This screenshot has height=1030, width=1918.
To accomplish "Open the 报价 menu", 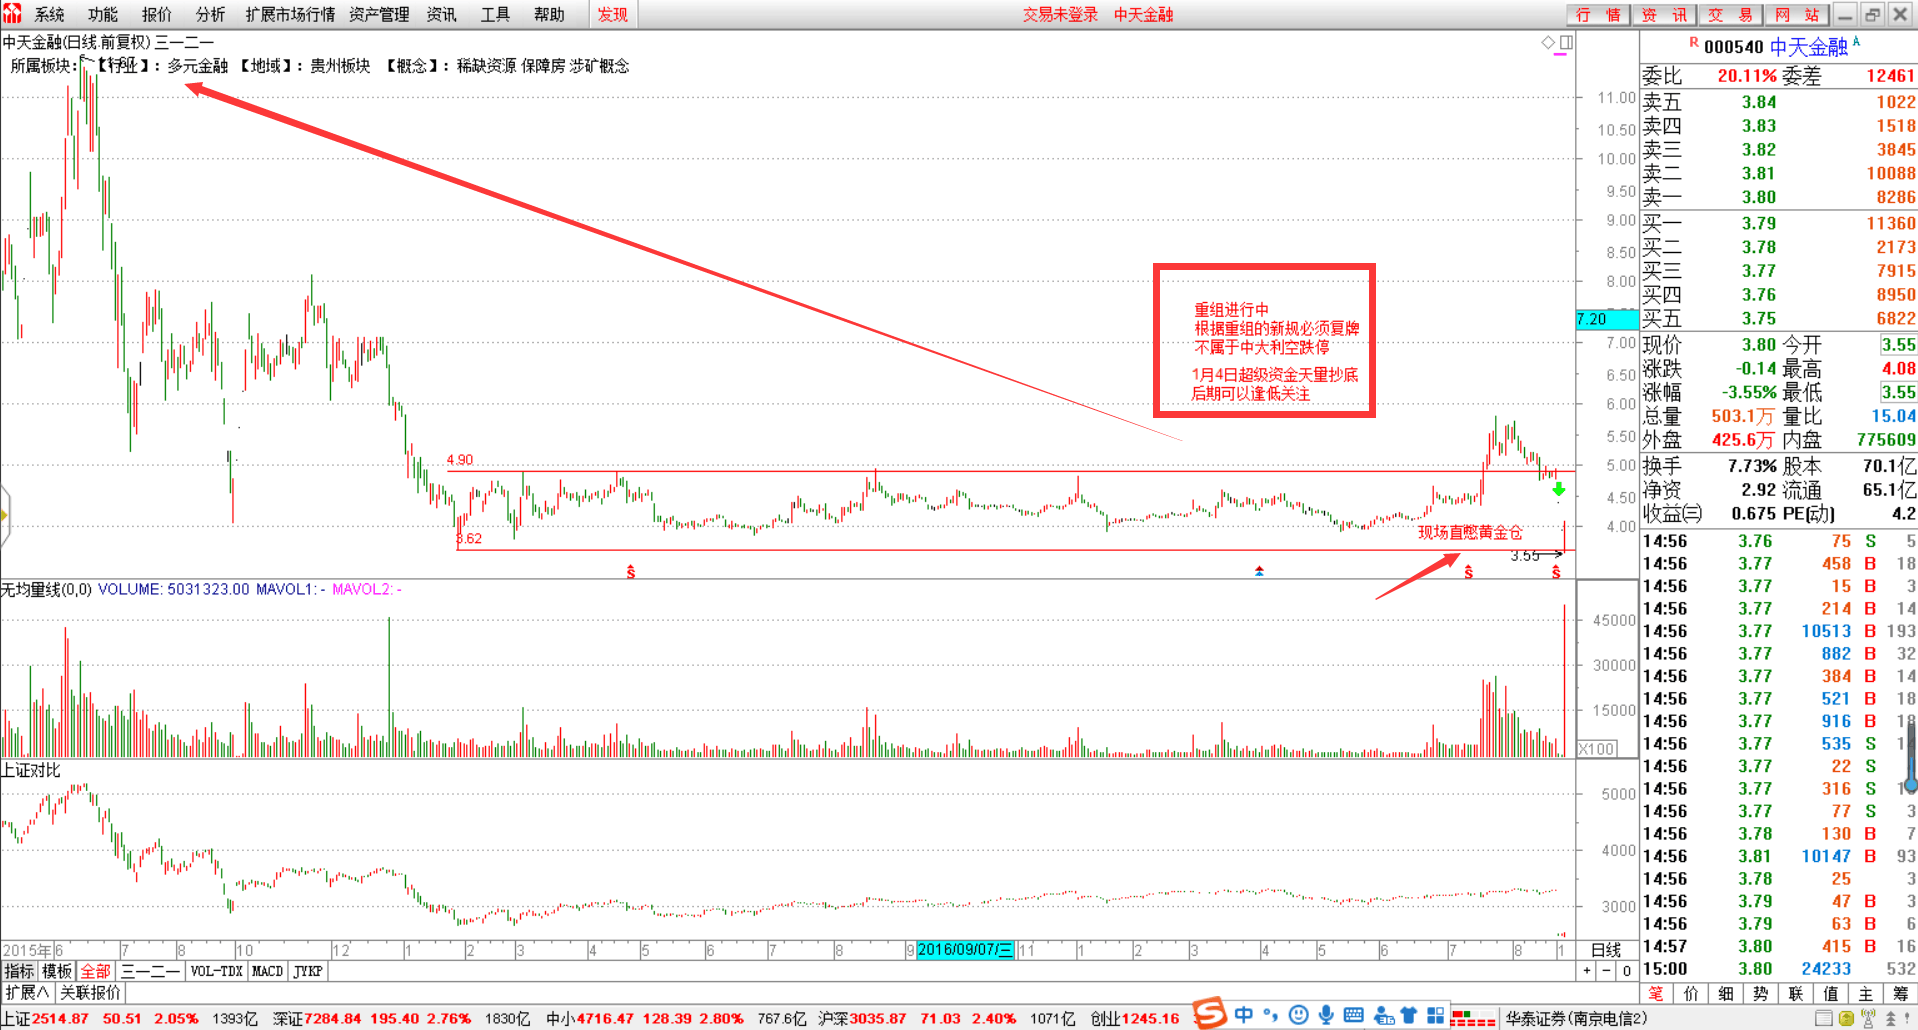I will click(156, 14).
